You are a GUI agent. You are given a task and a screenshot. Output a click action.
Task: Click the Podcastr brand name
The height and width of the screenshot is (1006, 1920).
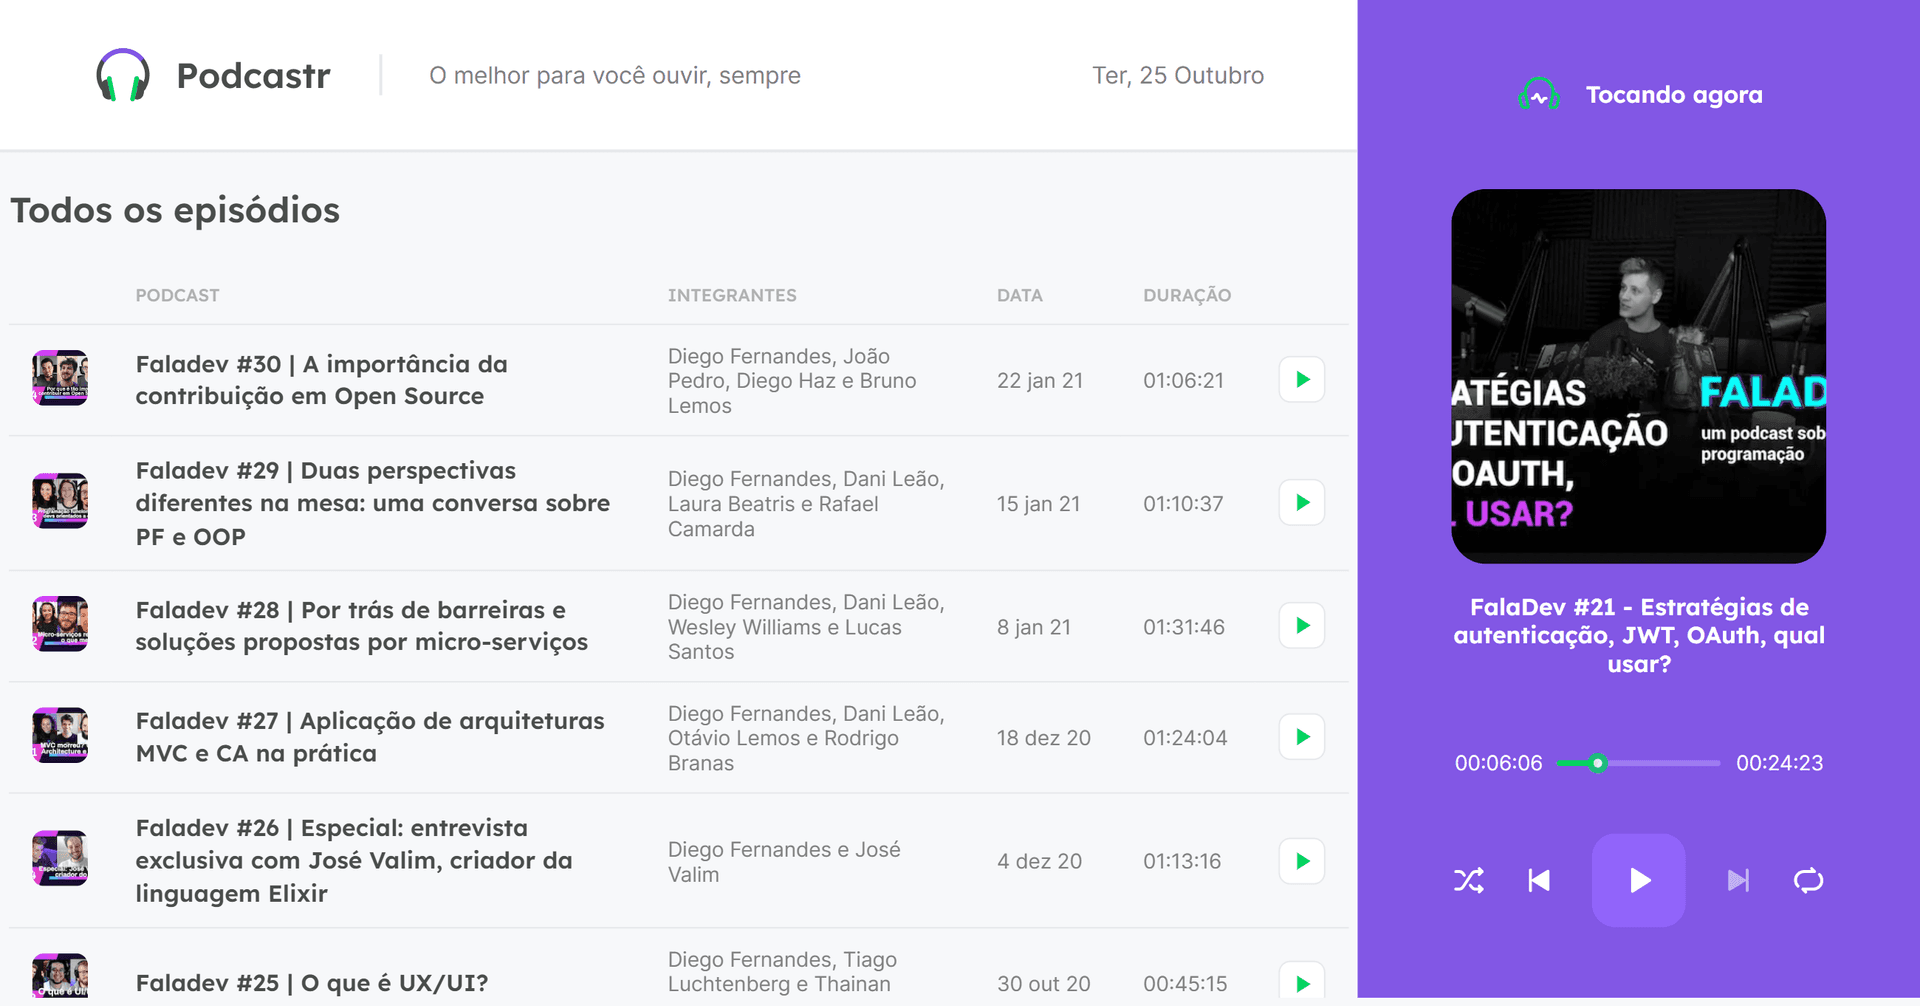tap(253, 76)
